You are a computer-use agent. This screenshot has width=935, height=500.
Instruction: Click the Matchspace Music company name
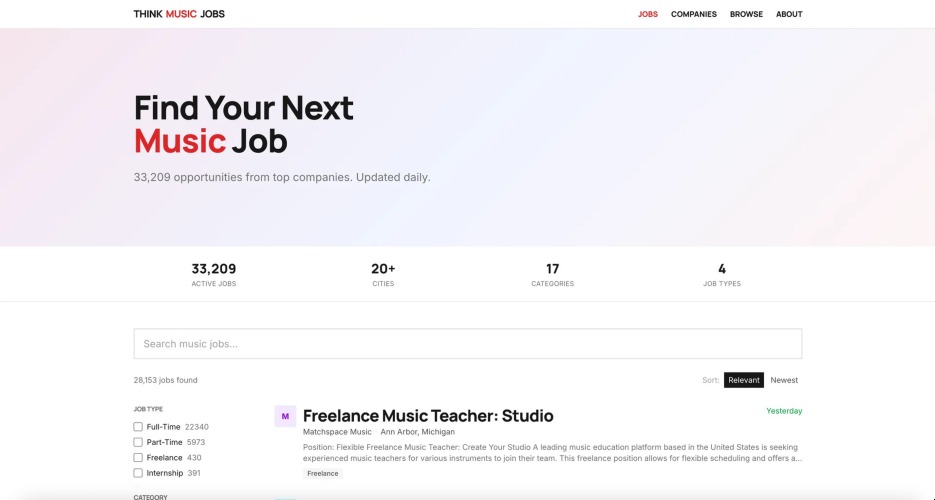click(337, 432)
